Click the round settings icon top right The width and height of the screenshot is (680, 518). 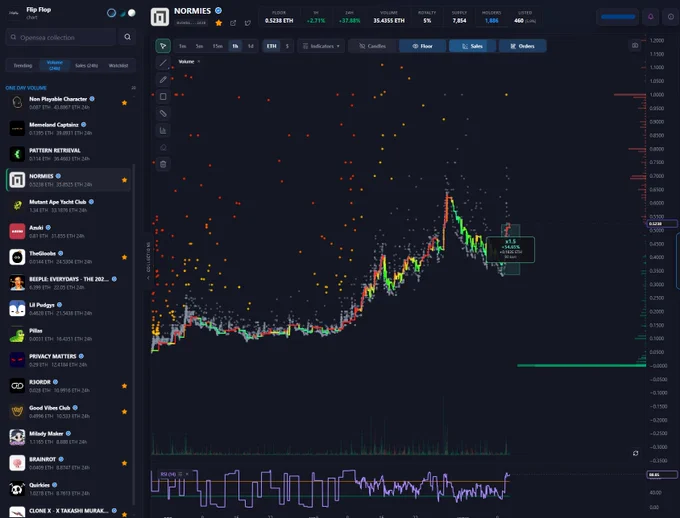click(x=671, y=17)
